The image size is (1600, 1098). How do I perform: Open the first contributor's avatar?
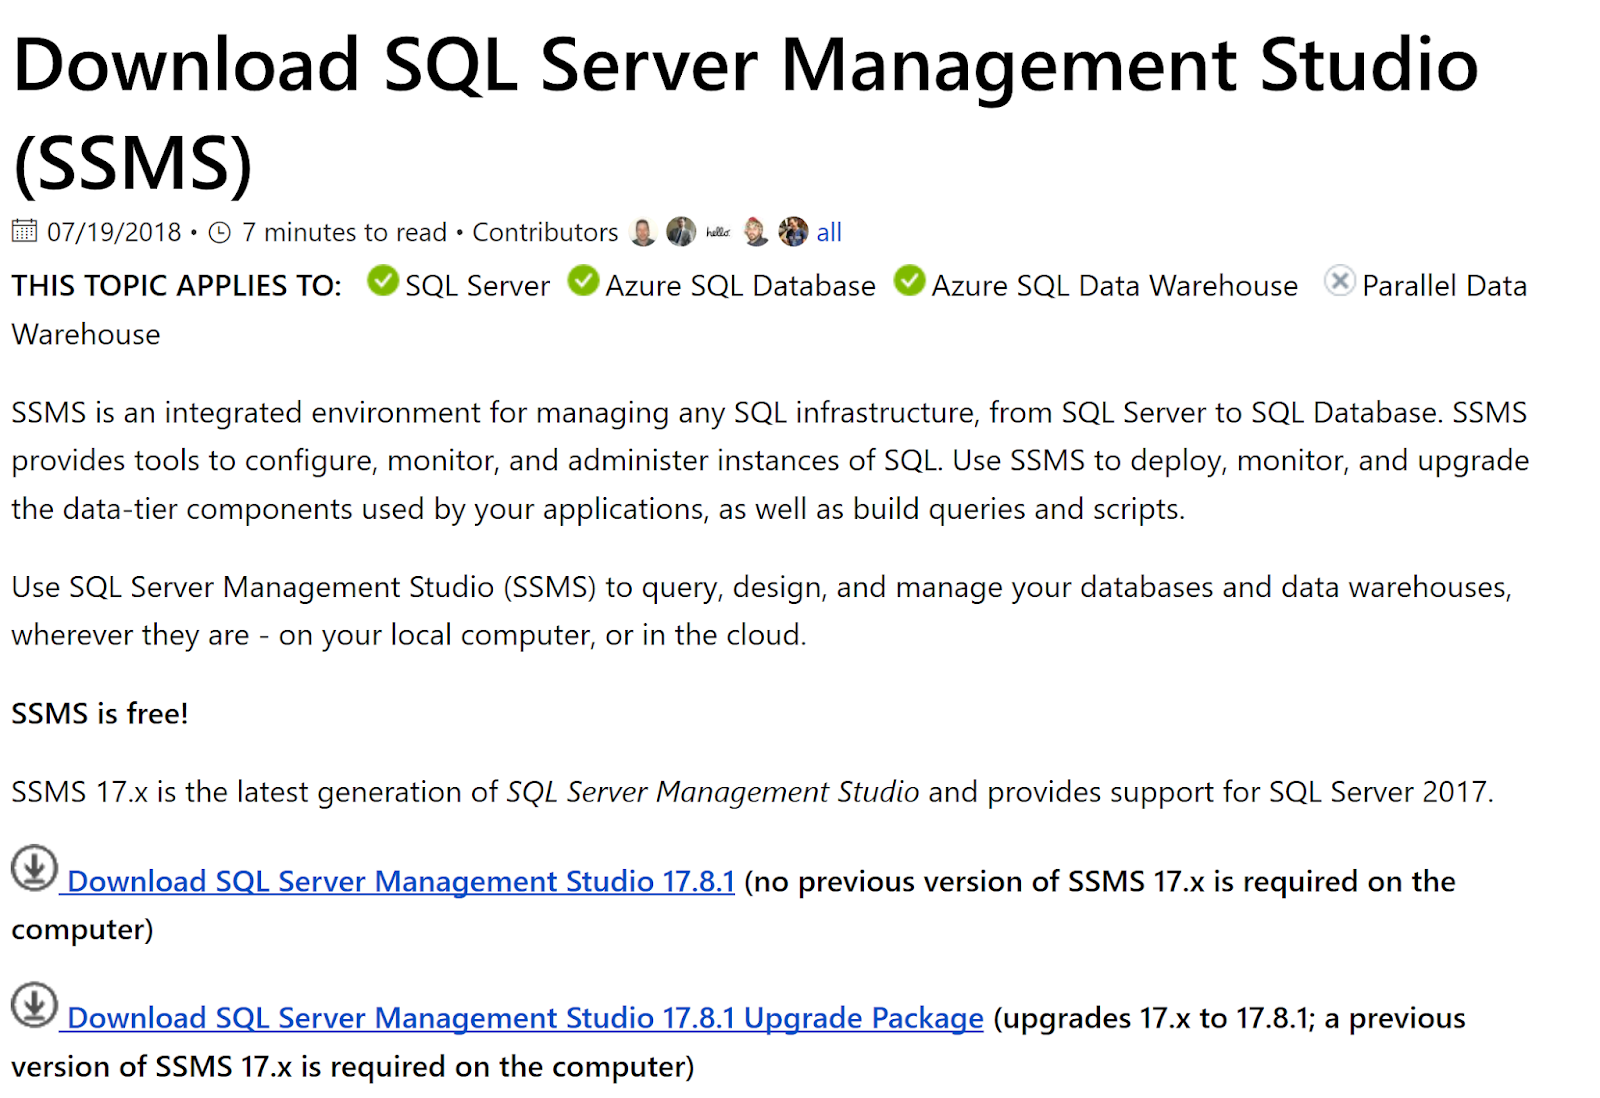pos(643,231)
